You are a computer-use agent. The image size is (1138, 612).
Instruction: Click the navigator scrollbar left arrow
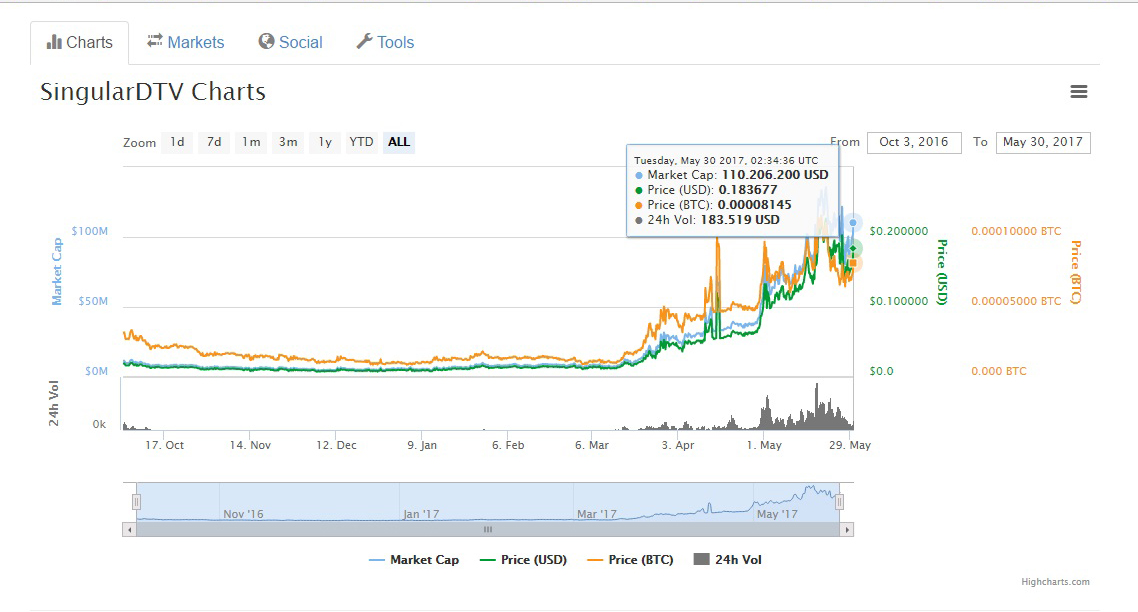129,530
